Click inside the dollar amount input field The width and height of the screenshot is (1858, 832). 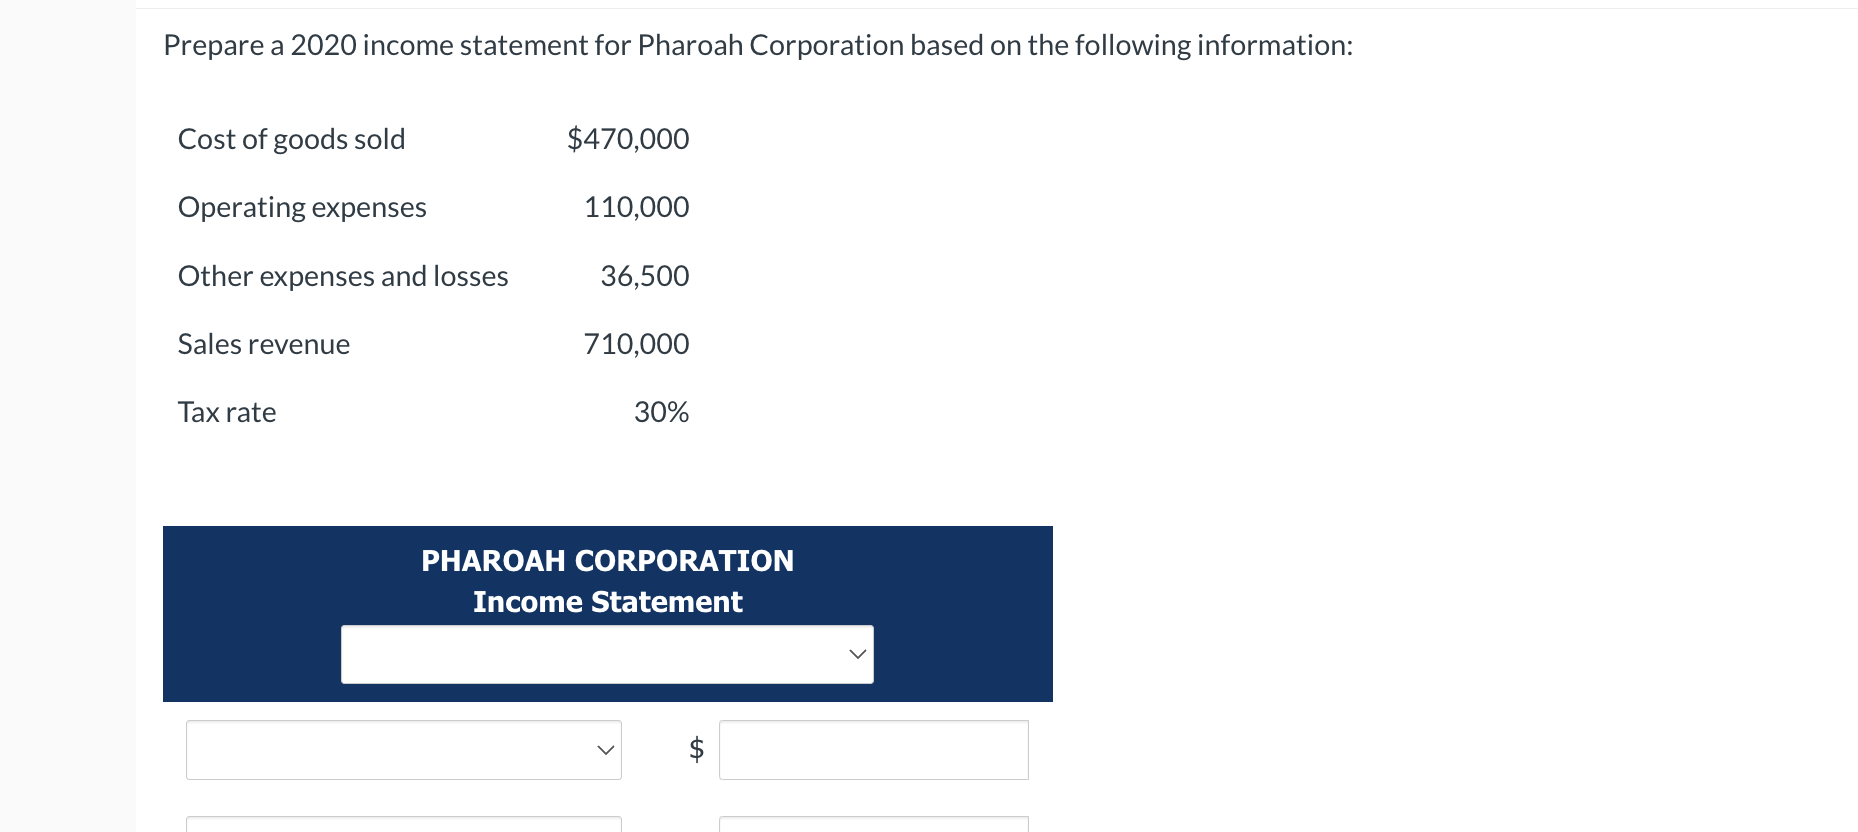[x=873, y=749]
